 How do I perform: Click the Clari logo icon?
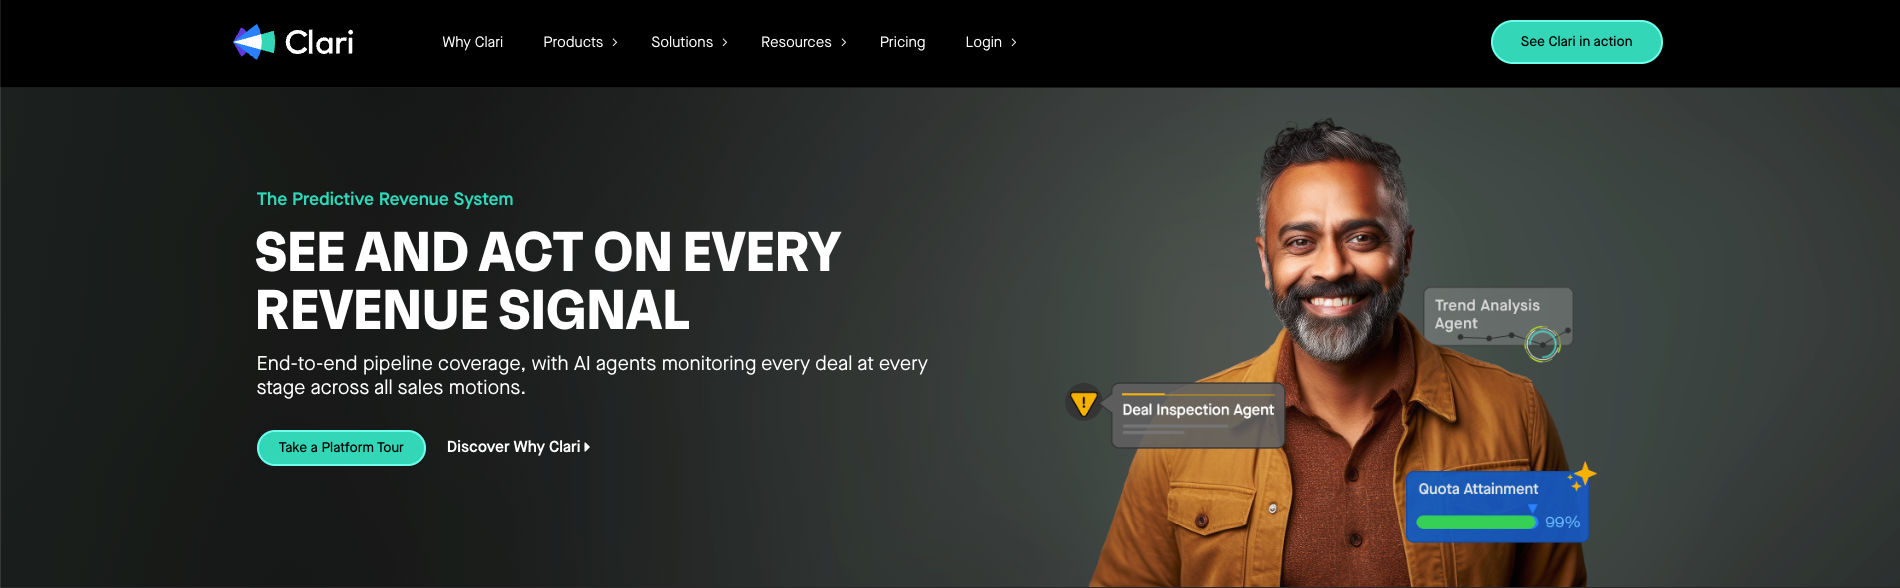click(254, 42)
